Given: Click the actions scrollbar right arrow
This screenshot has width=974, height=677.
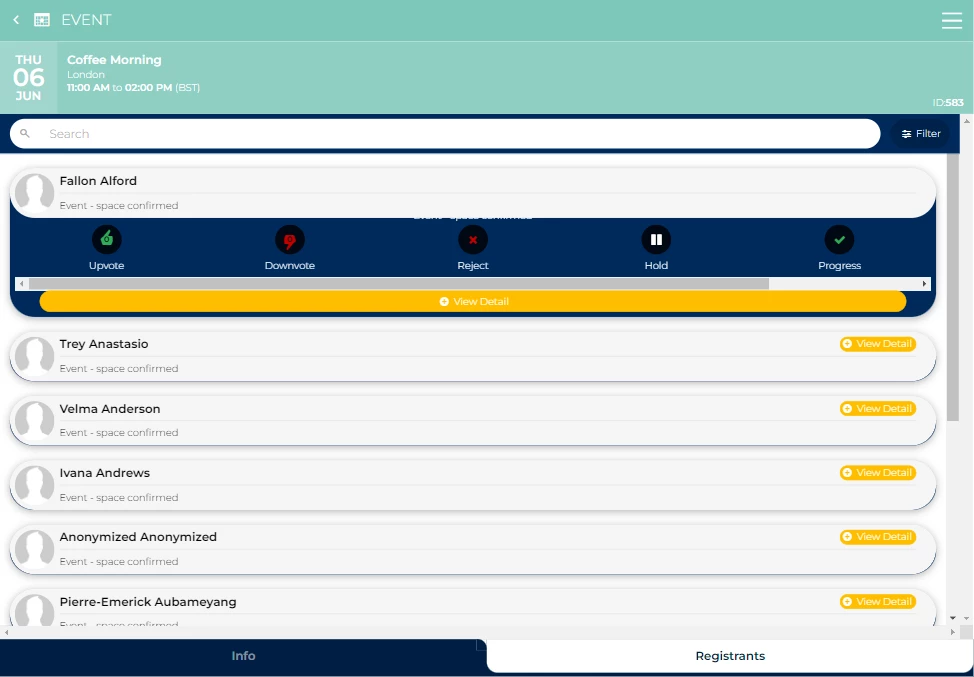Looking at the screenshot, I should [924, 284].
